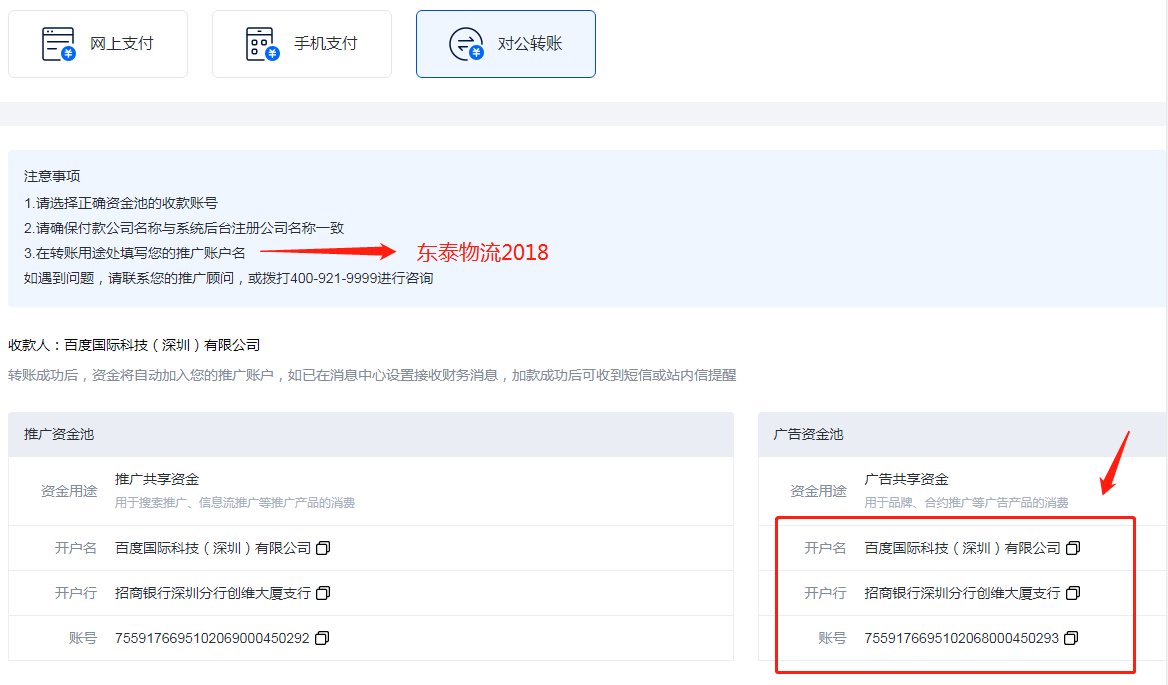Click 用于品牌、合约推广 description text

[966, 503]
